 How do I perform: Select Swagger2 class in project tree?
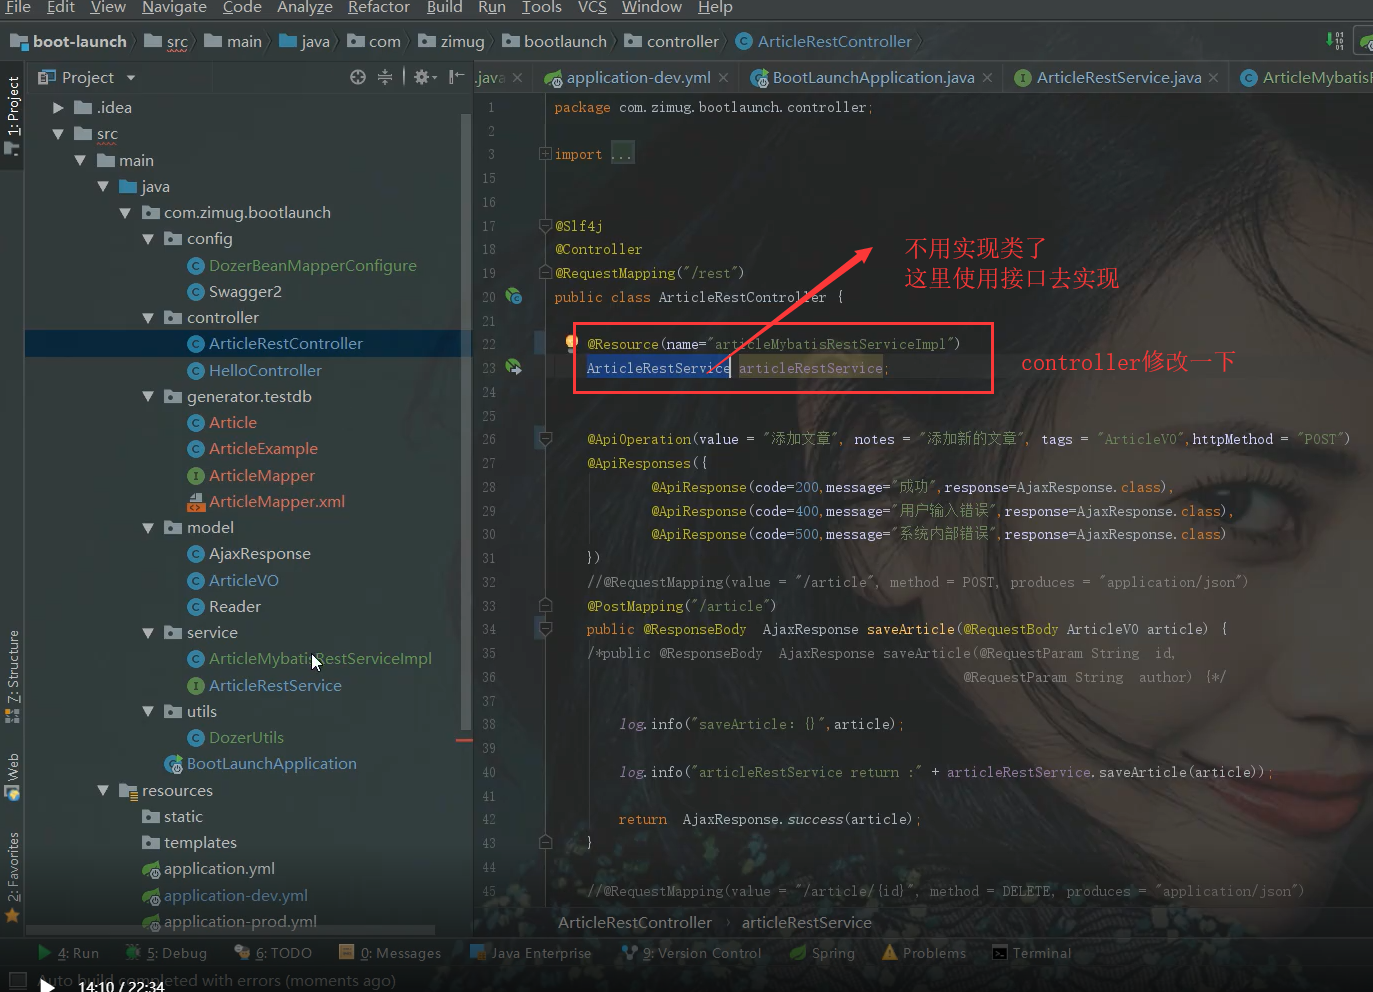(245, 291)
